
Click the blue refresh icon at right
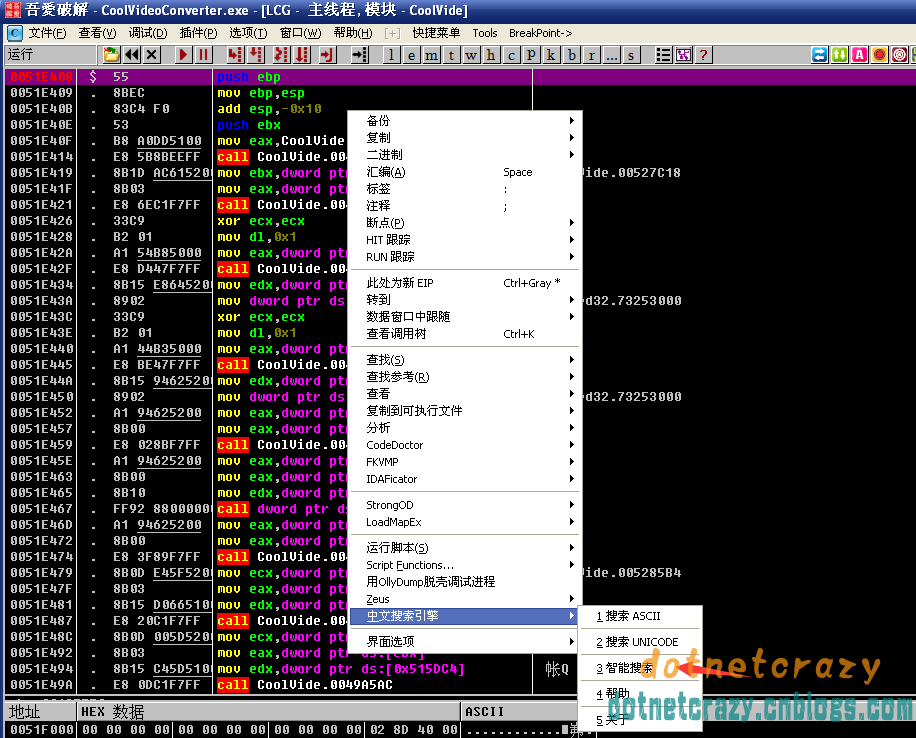coord(820,55)
